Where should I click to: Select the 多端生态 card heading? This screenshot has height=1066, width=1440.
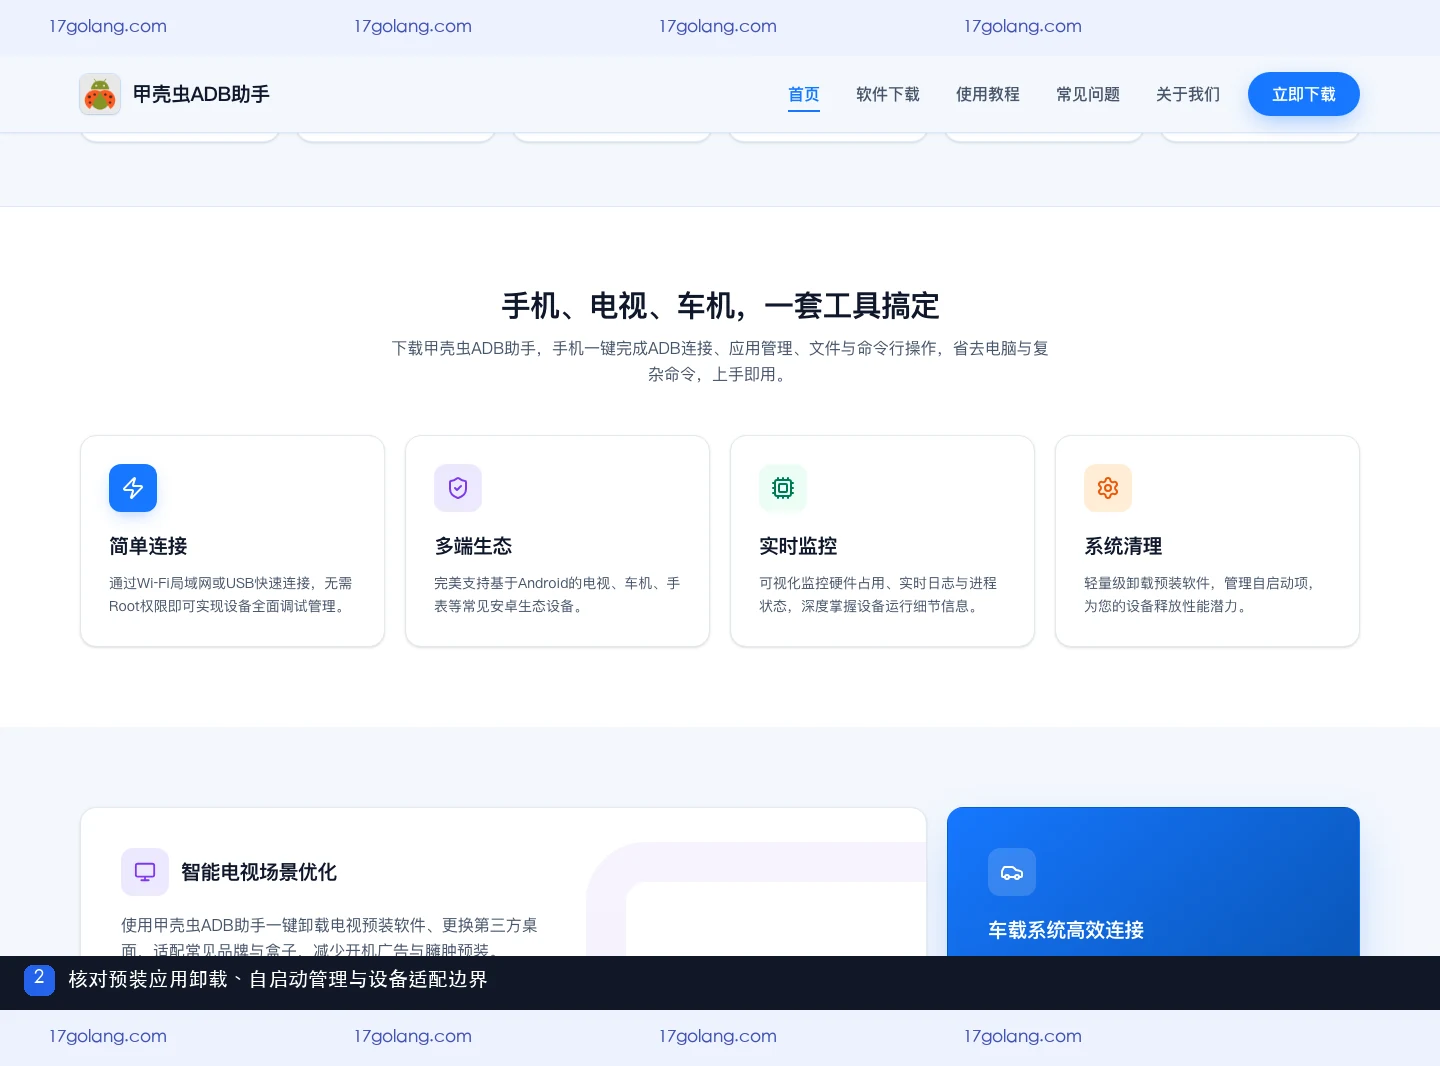(x=473, y=546)
